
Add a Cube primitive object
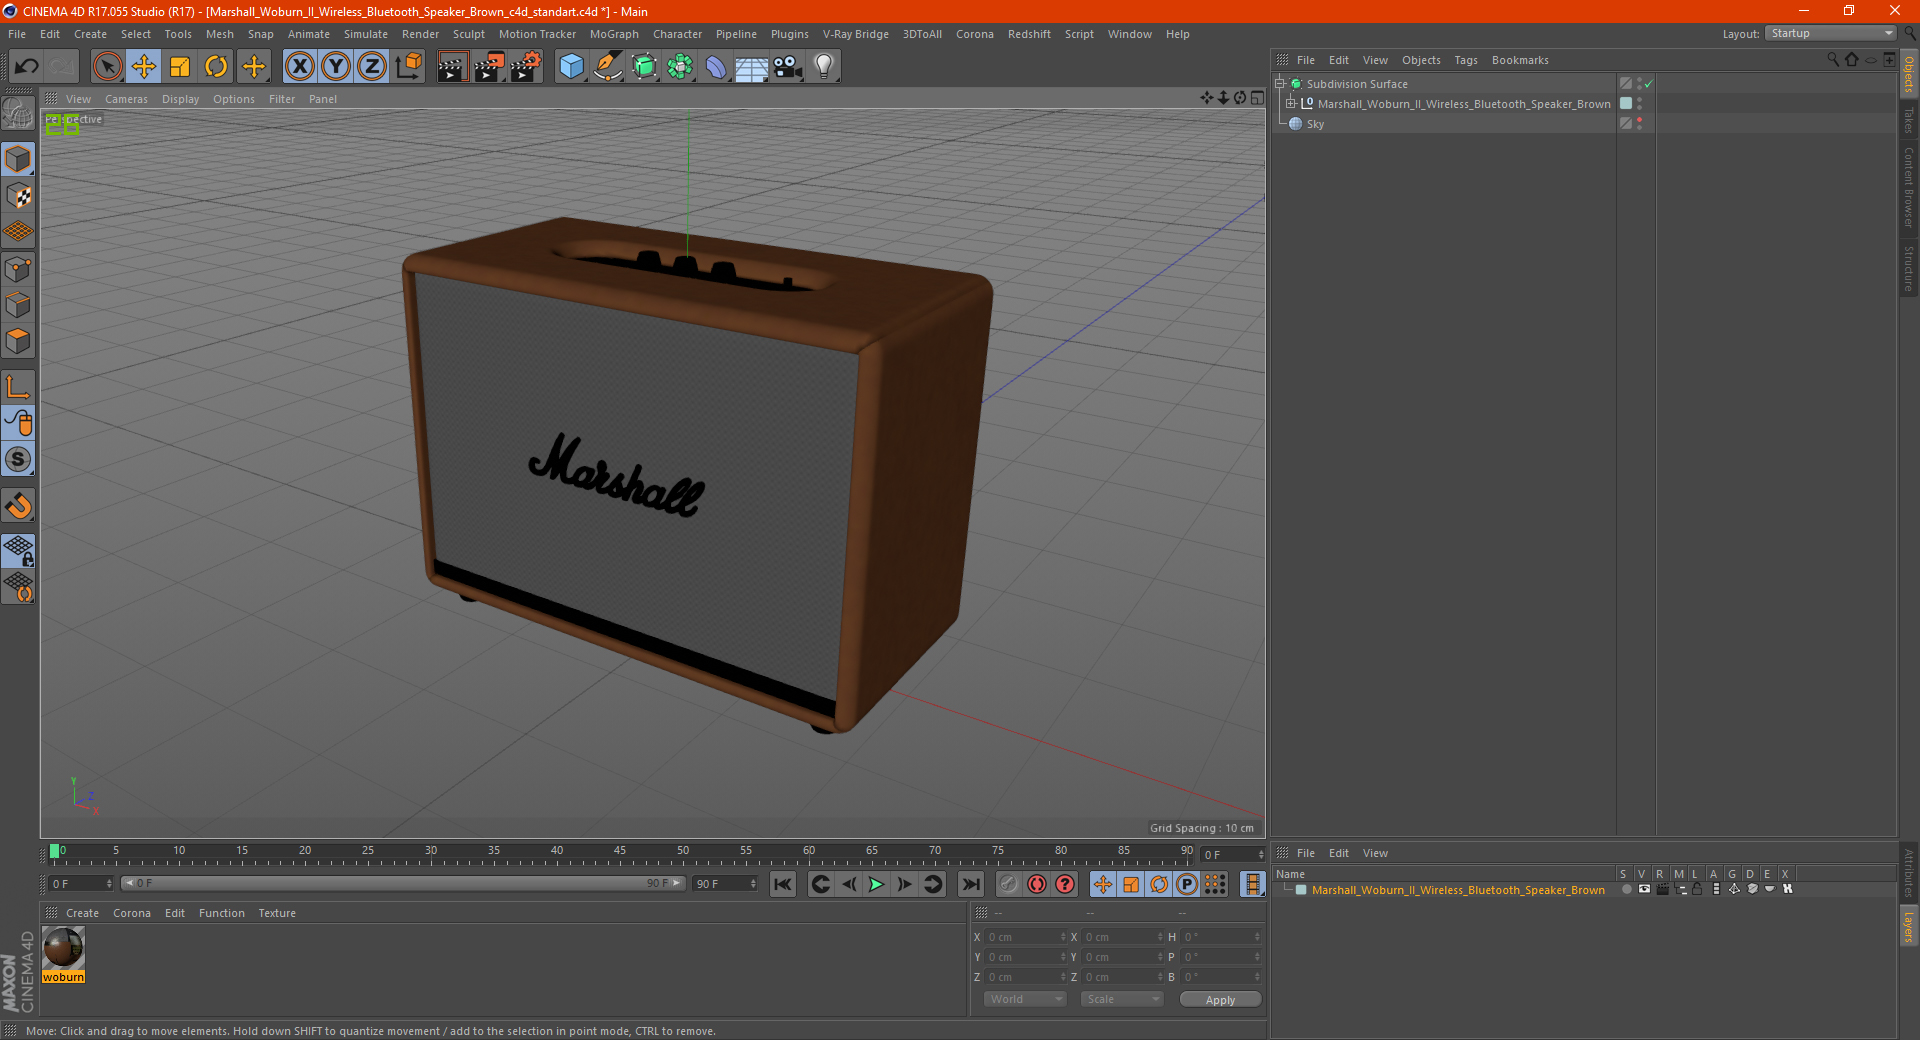(x=571, y=67)
